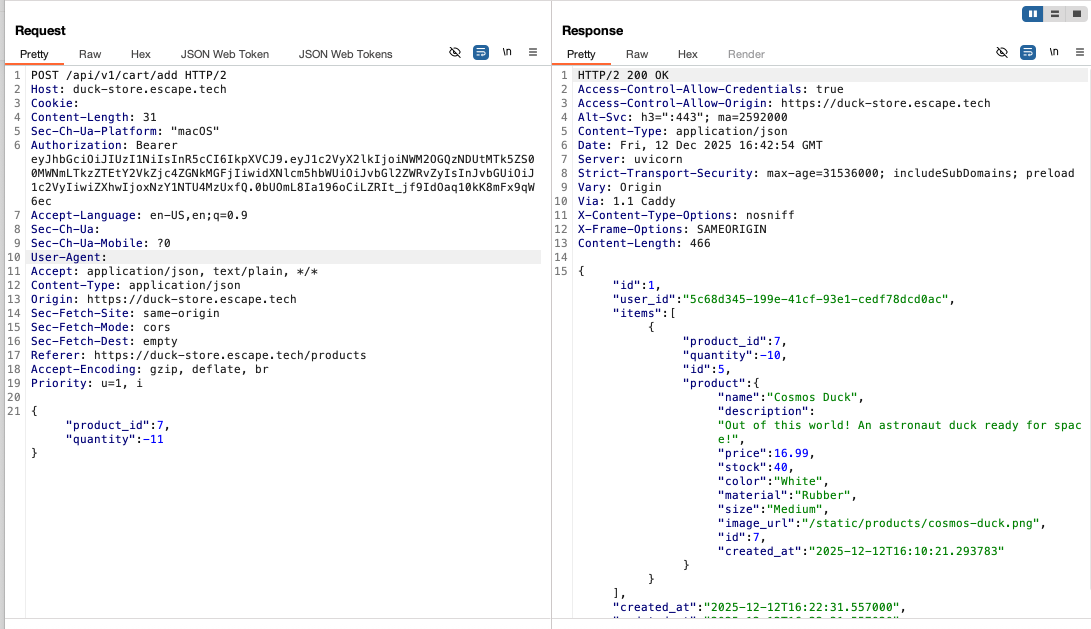Select the Pretty response tab

click(583, 54)
